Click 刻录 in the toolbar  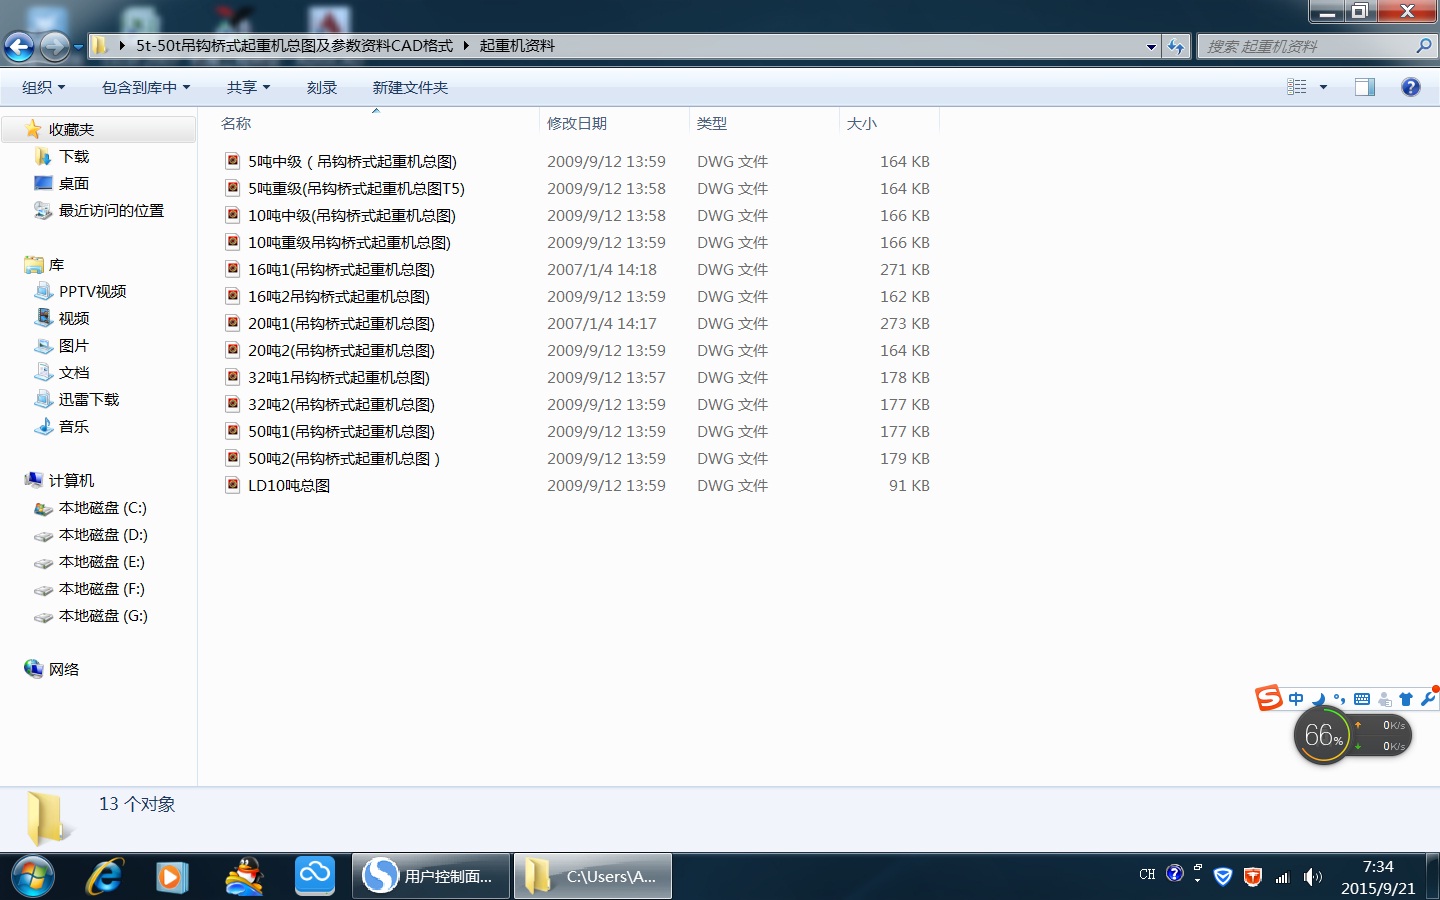coord(322,87)
